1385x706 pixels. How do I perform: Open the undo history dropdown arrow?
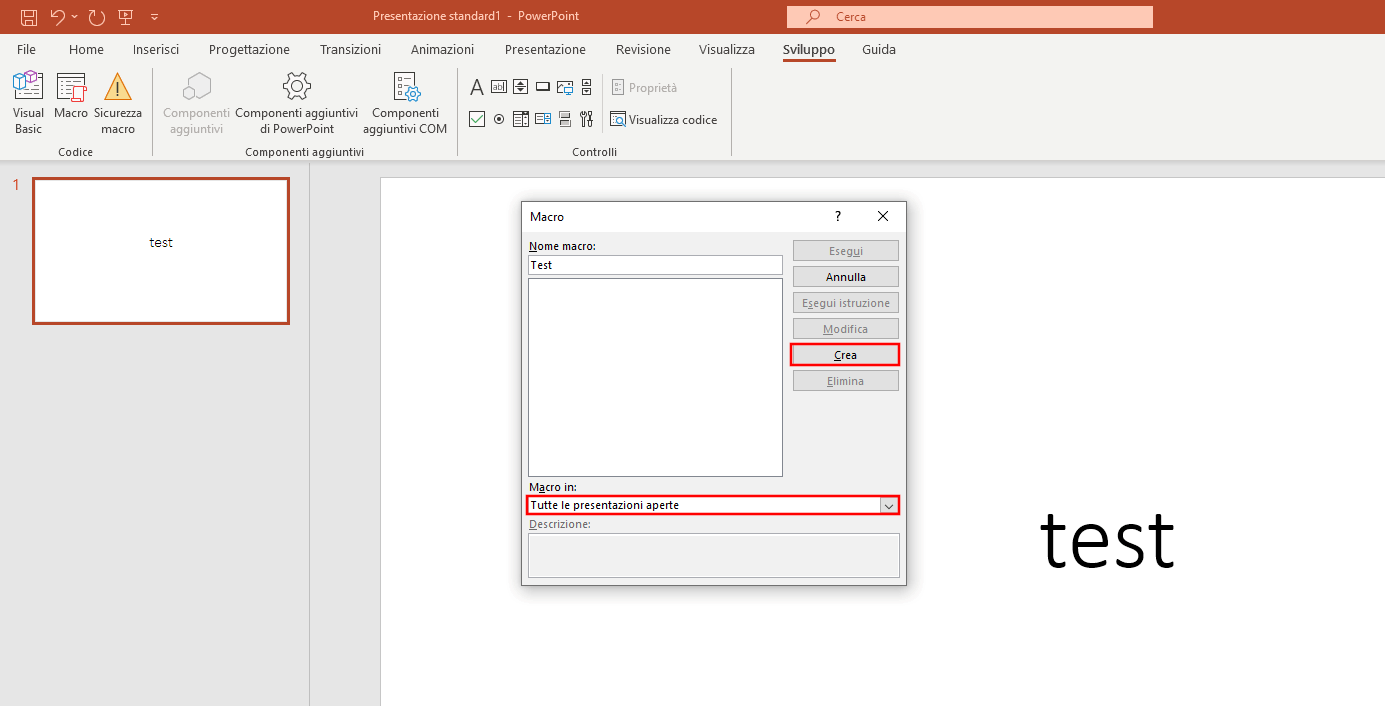[75, 17]
